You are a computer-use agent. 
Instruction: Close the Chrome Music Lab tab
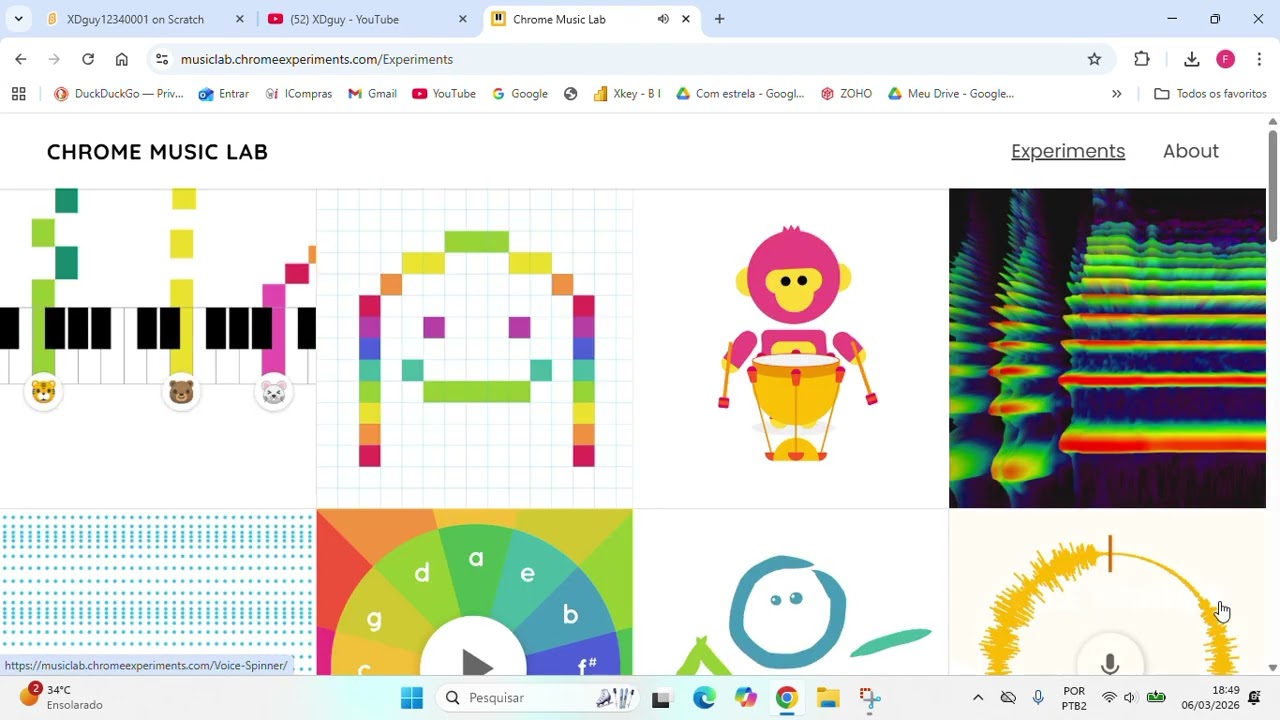point(685,19)
